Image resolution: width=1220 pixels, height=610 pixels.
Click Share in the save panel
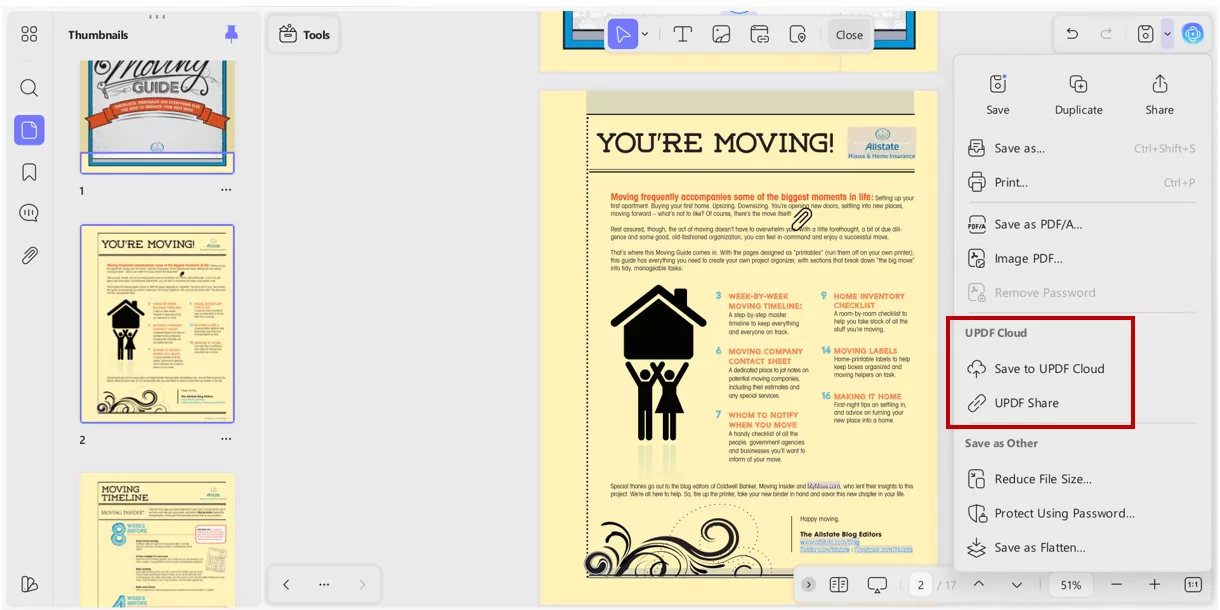pyautogui.click(x=1160, y=95)
